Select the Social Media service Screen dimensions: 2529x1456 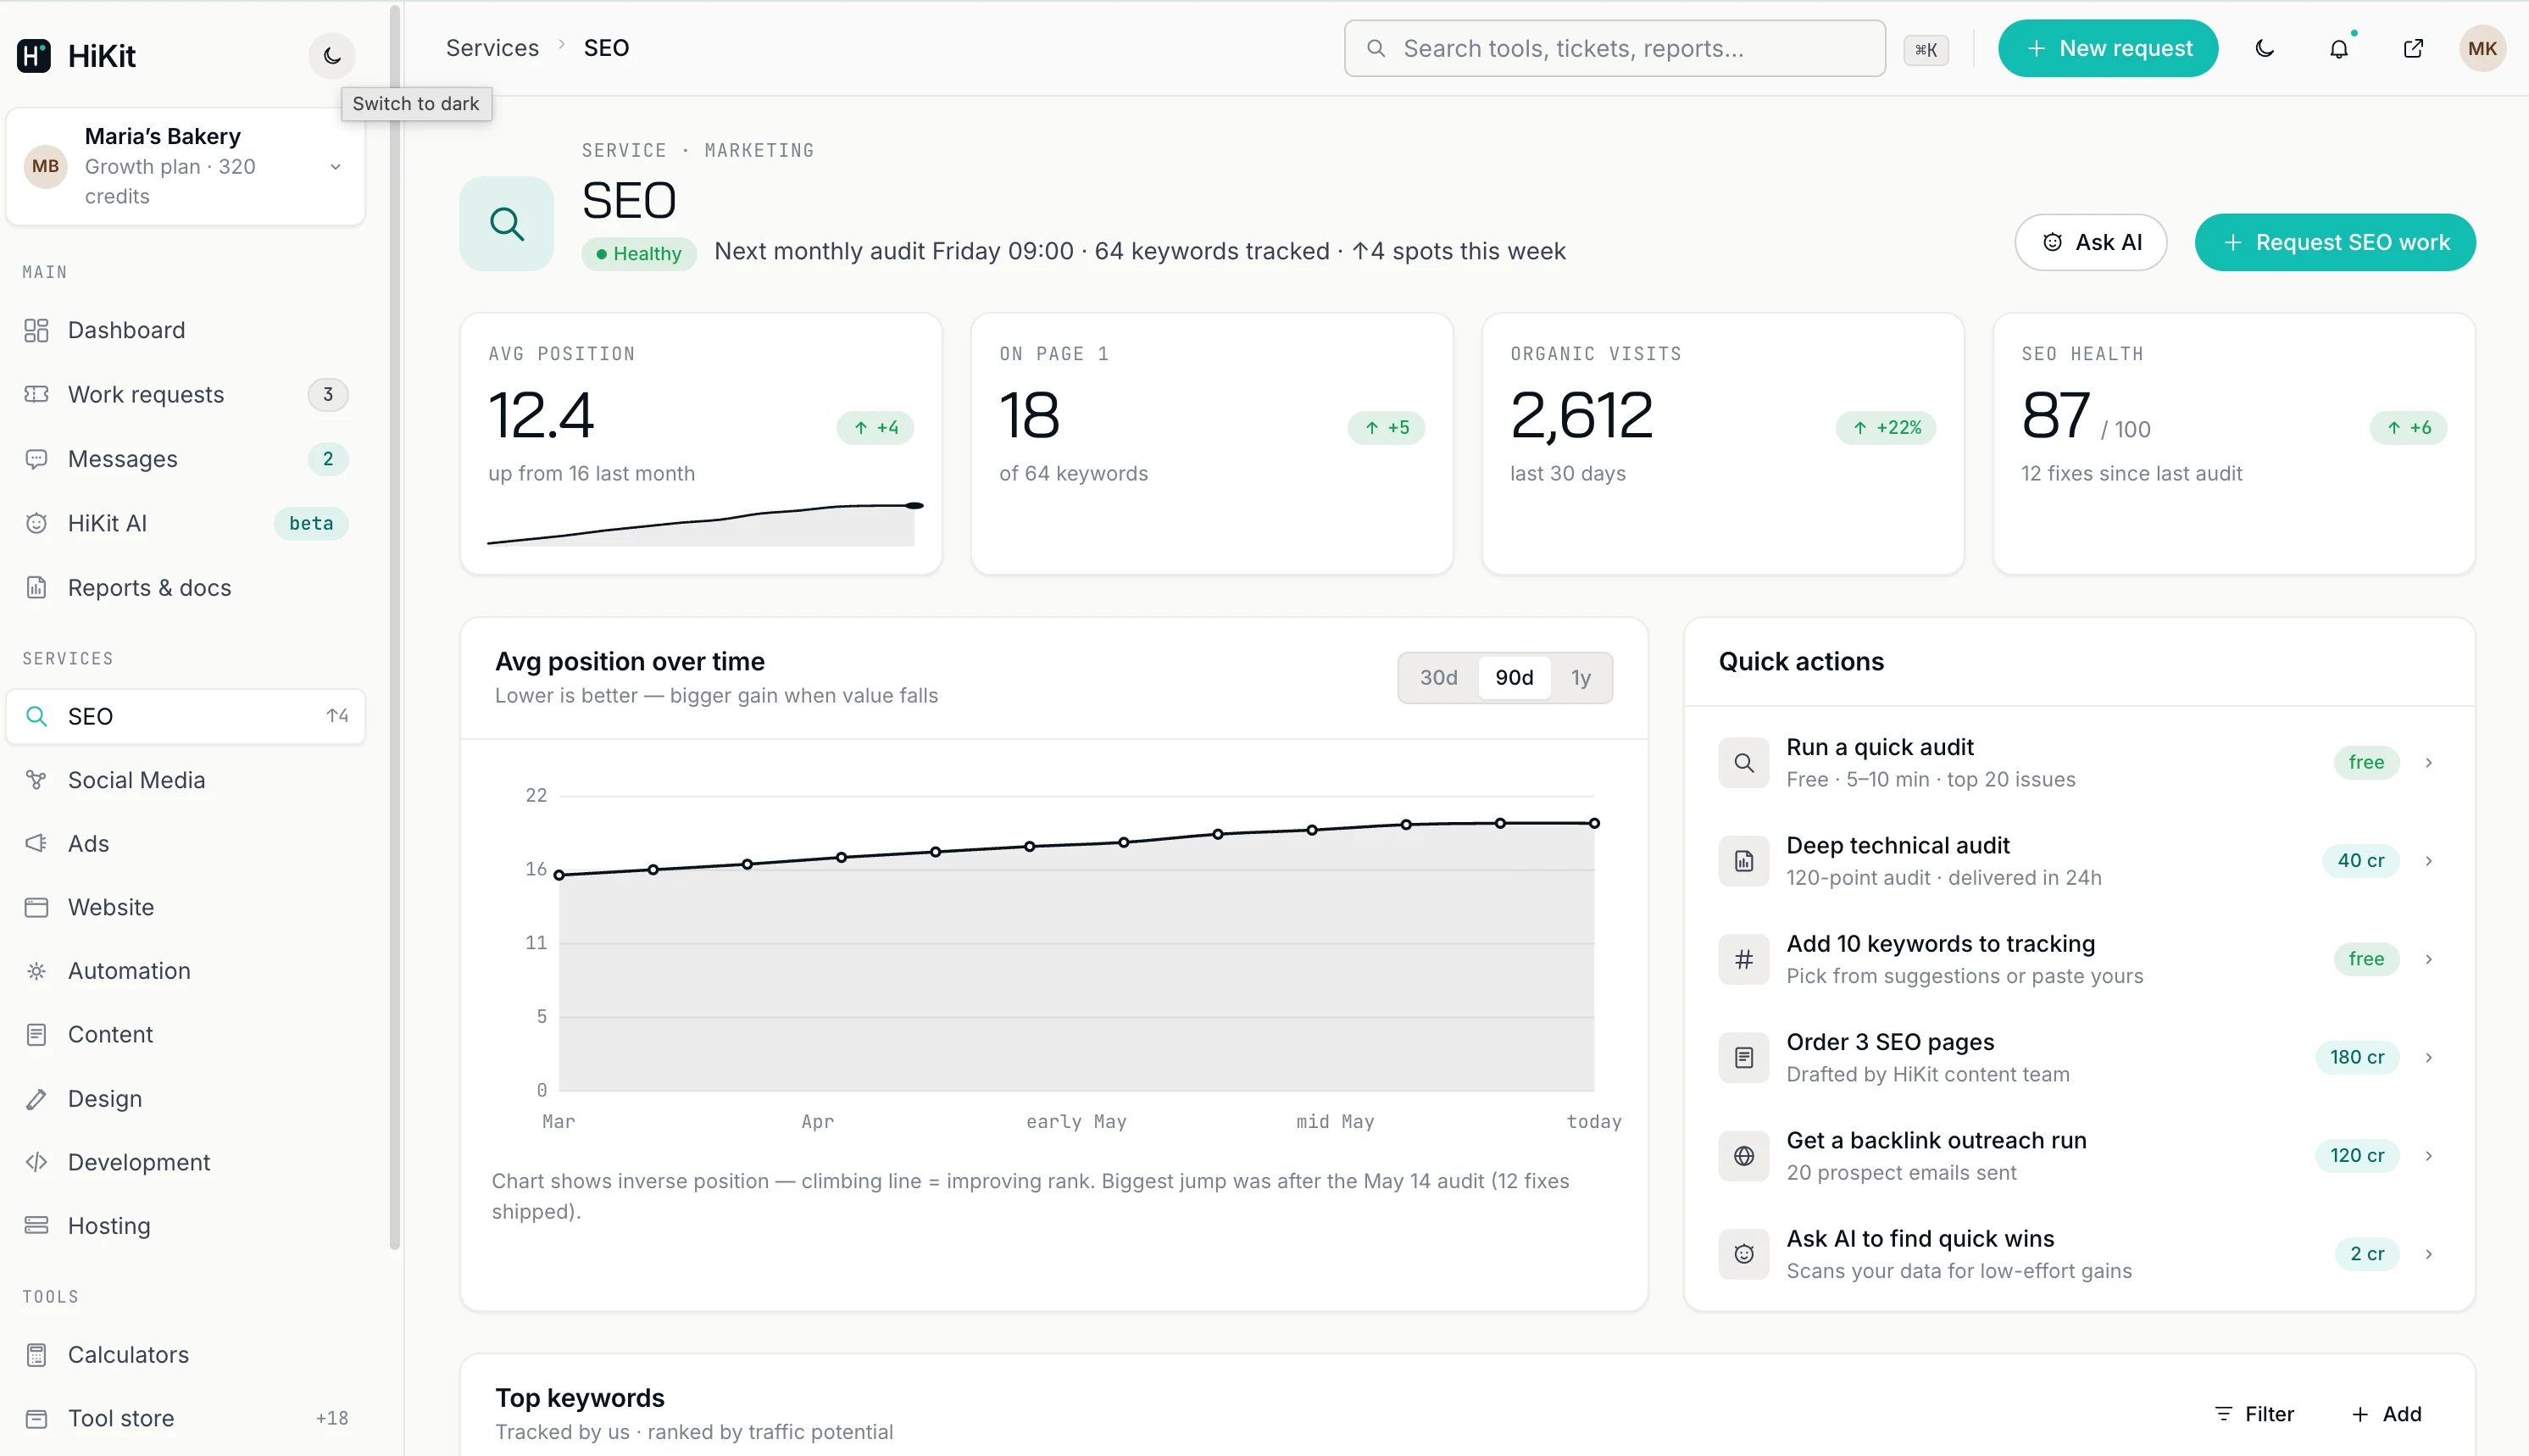click(186, 780)
